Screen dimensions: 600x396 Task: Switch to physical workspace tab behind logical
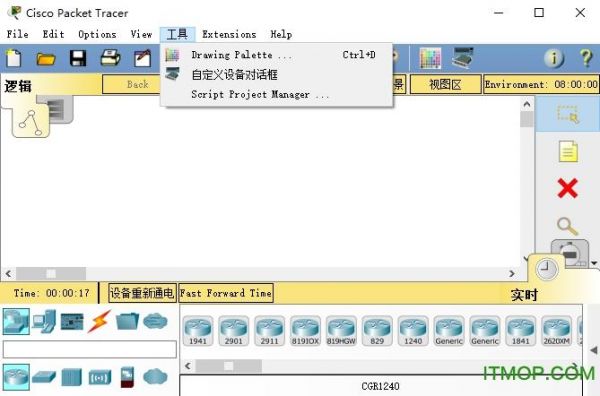pos(60,109)
